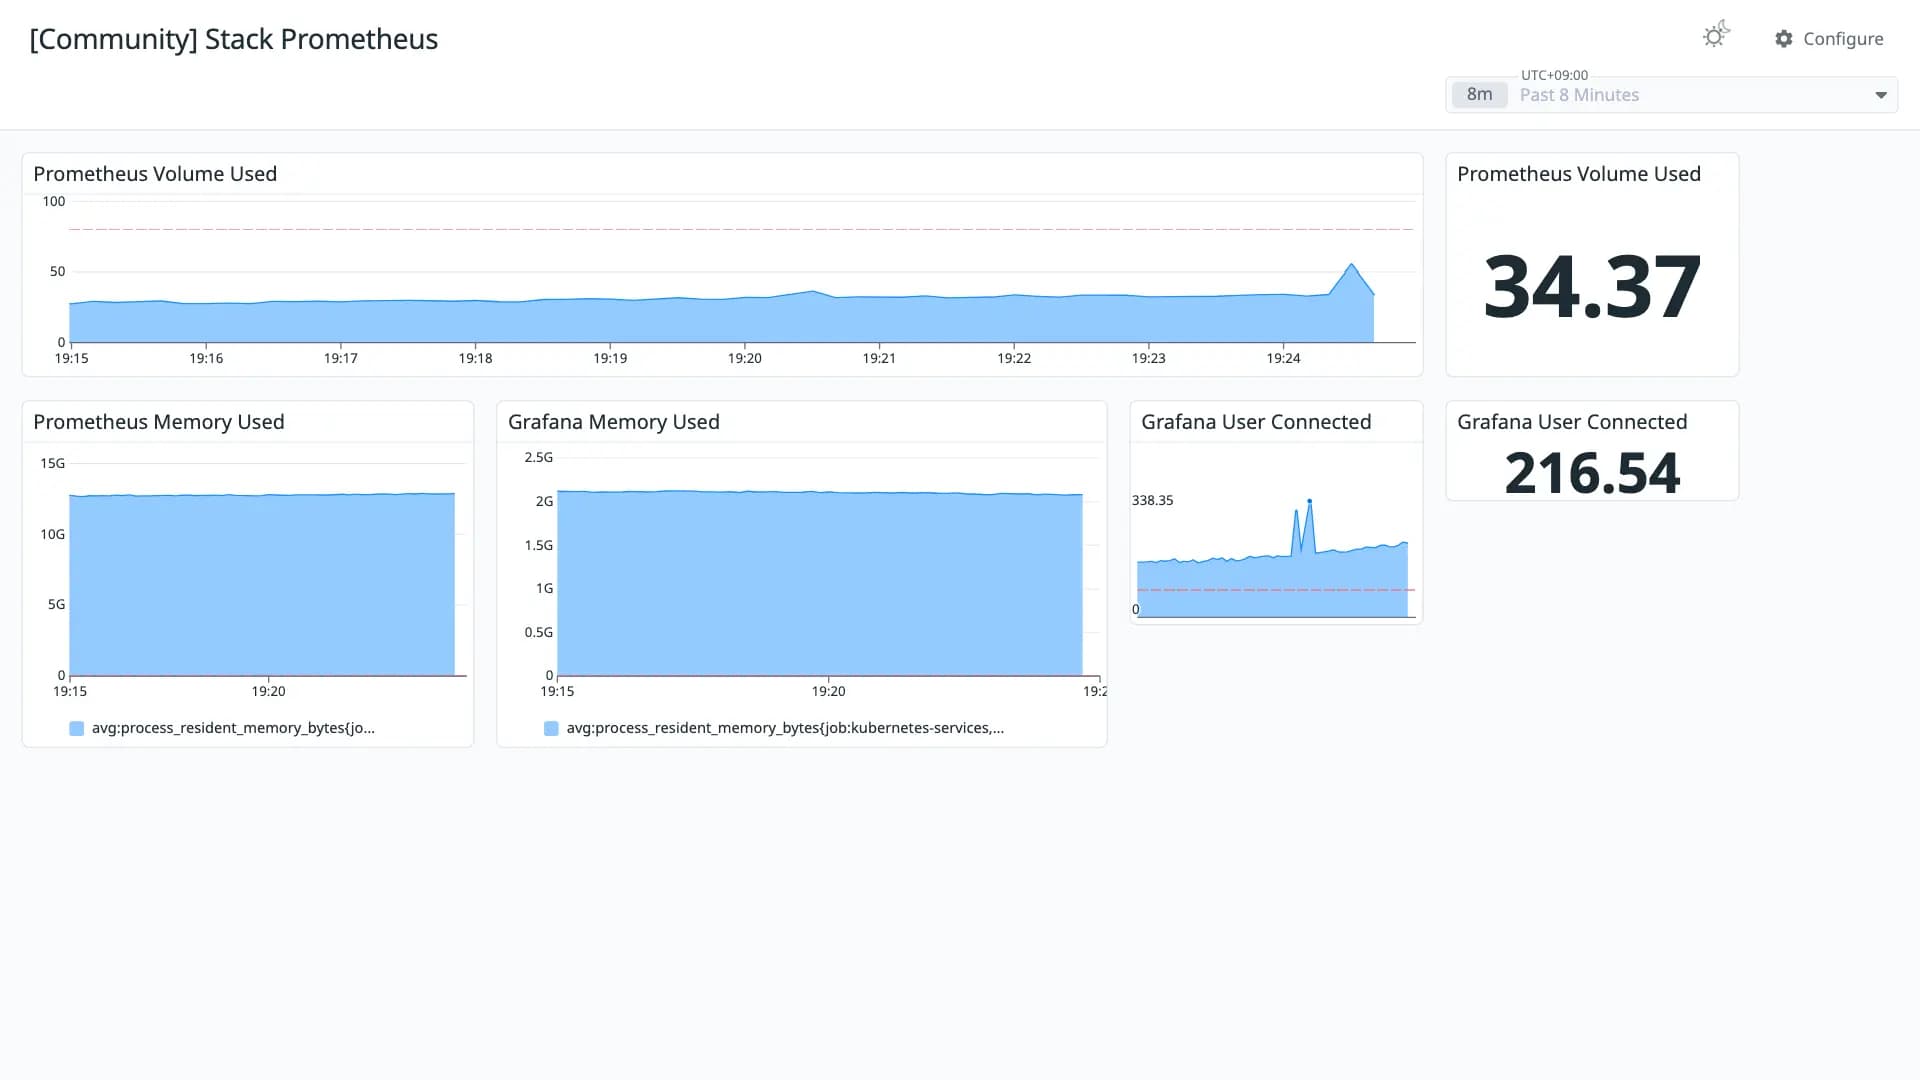Click the 34.37 query value
Screen dimensions: 1920x1080
(1592, 287)
